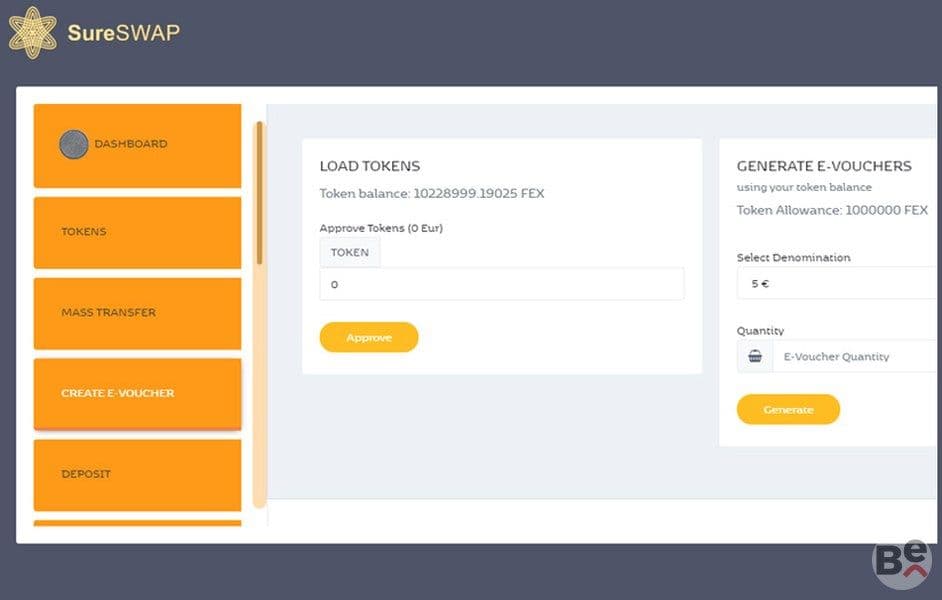942x600 pixels.
Task: Open the Deposit menu item
Action: click(x=138, y=475)
